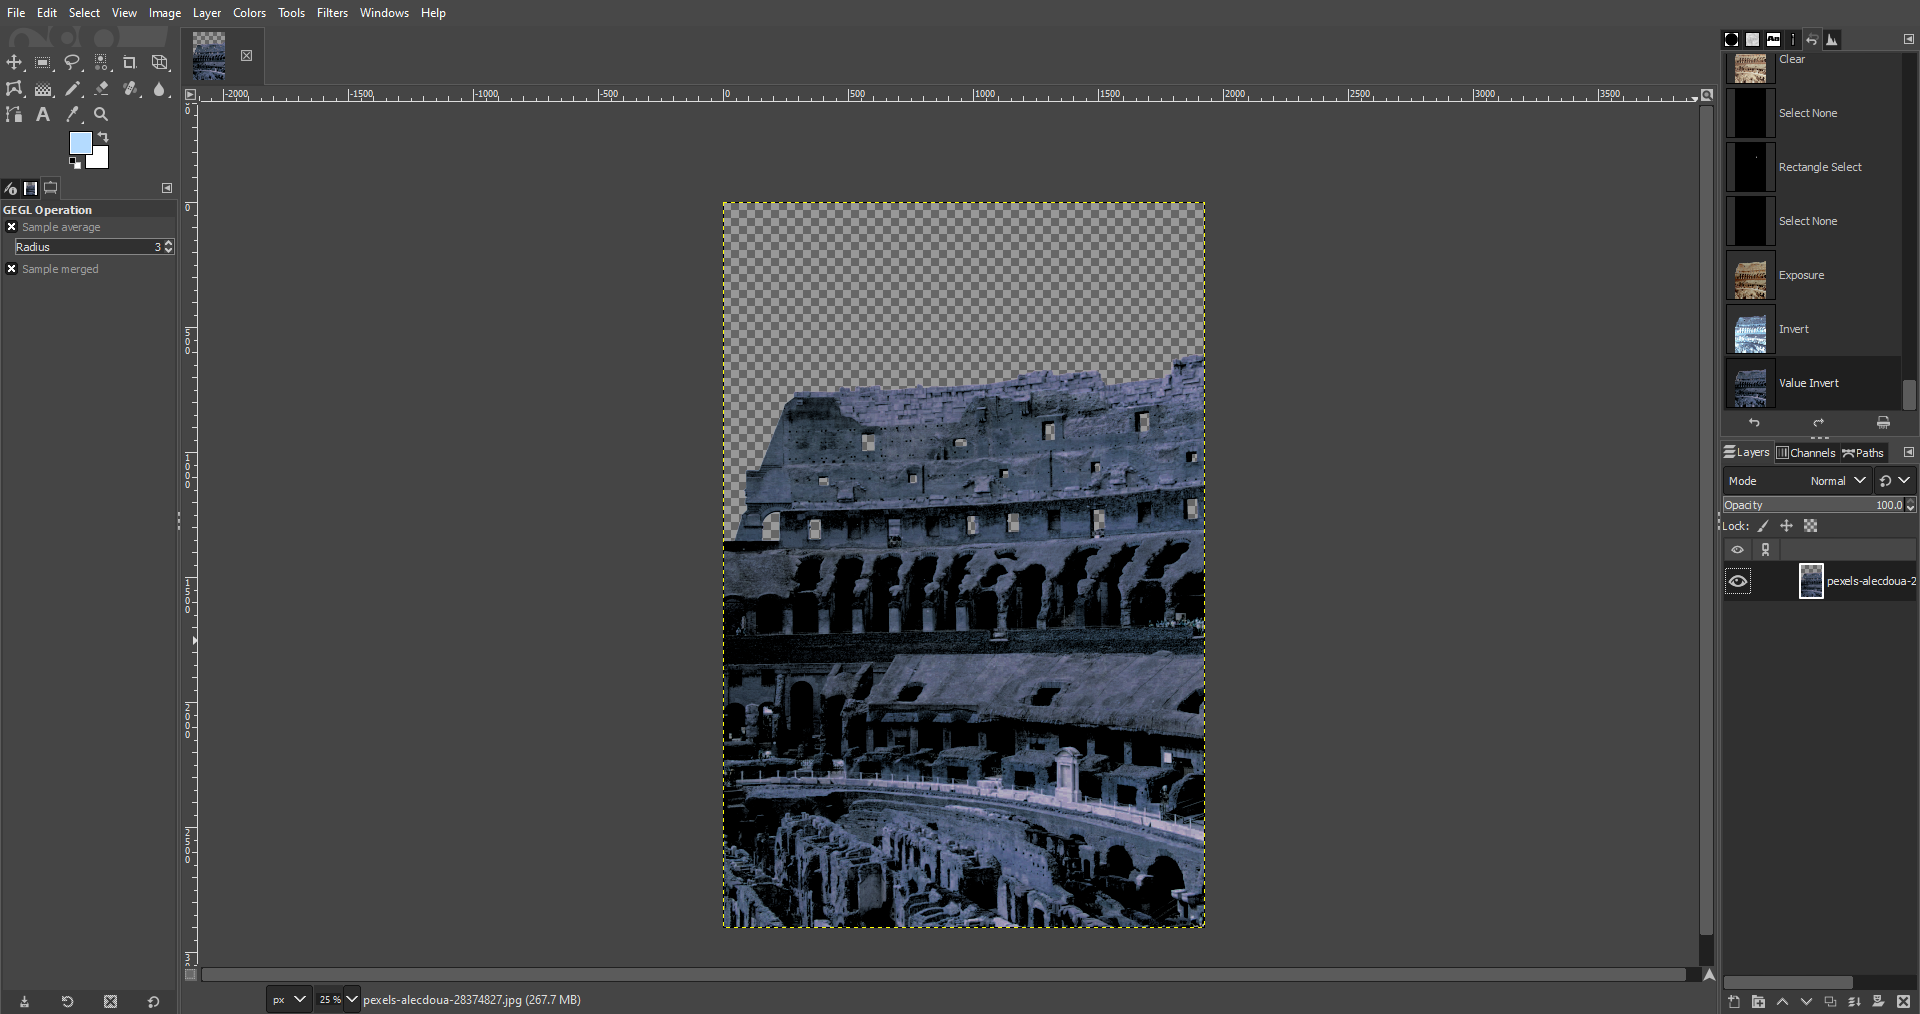Viewport: 1920px width, 1014px height.
Task: Lock layer position and size
Action: pyautogui.click(x=1786, y=526)
